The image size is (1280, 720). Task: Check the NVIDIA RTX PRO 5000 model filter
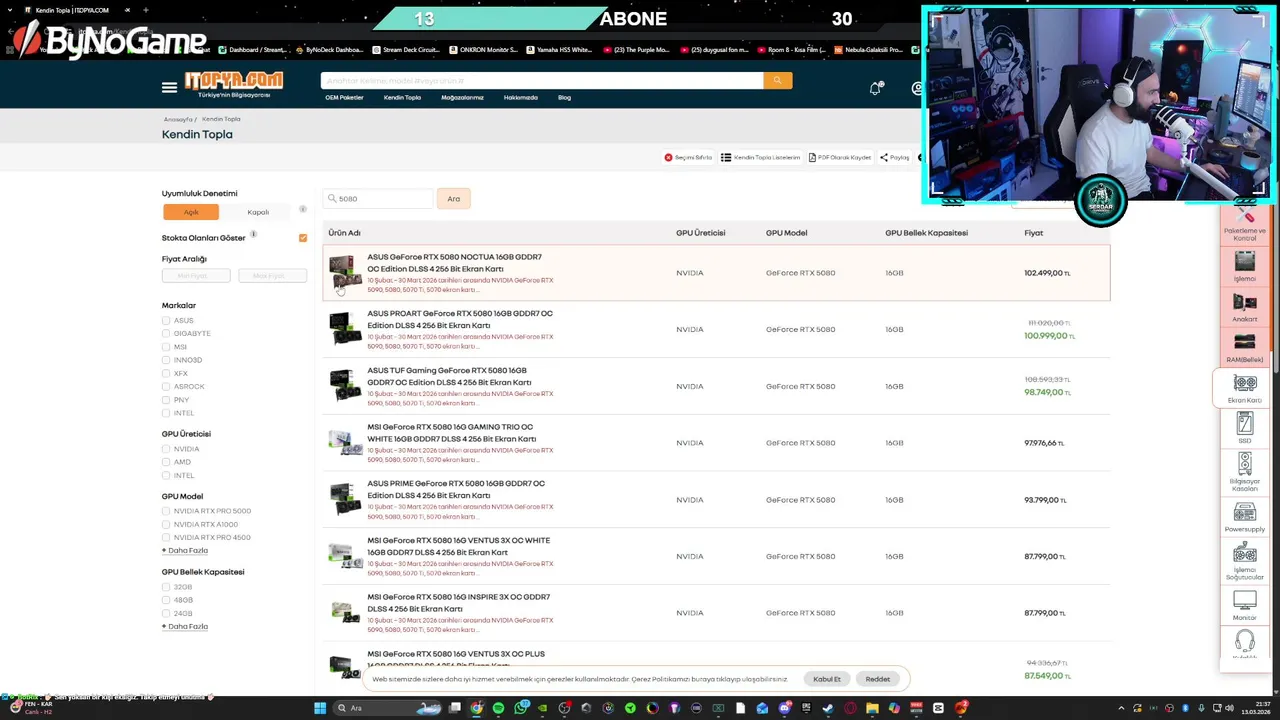[x=166, y=511]
